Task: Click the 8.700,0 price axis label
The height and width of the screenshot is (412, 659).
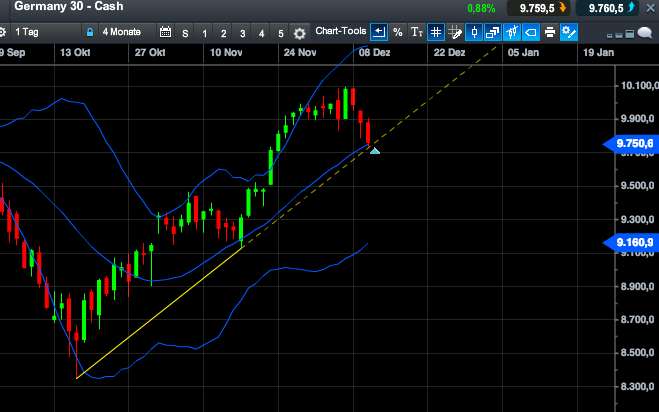Action: 638,320
